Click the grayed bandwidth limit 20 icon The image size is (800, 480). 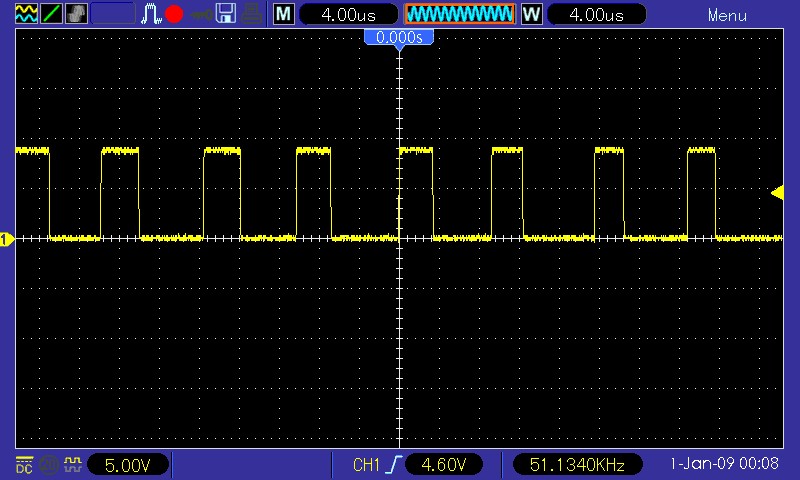(48, 465)
